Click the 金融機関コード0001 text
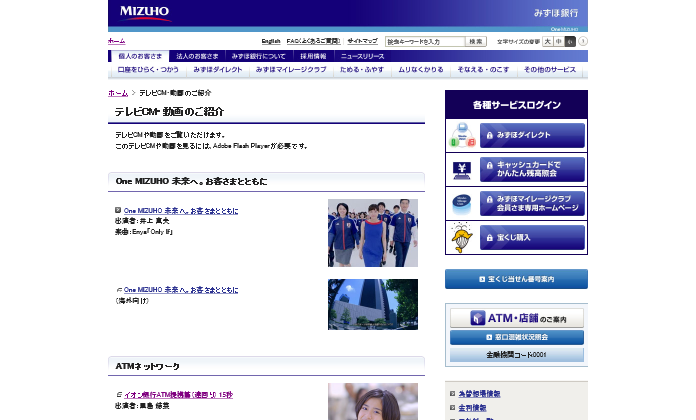This screenshot has height=420, width=696. [517, 355]
